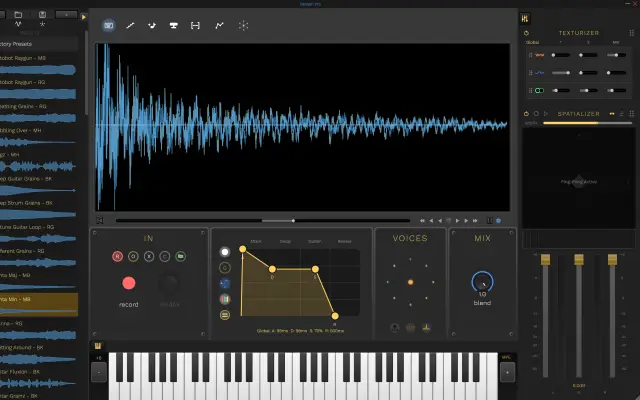The height and width of the screenshot is (400, 640).
Task: Open the Spatializer lines menu icon
Action: (622, 114)
